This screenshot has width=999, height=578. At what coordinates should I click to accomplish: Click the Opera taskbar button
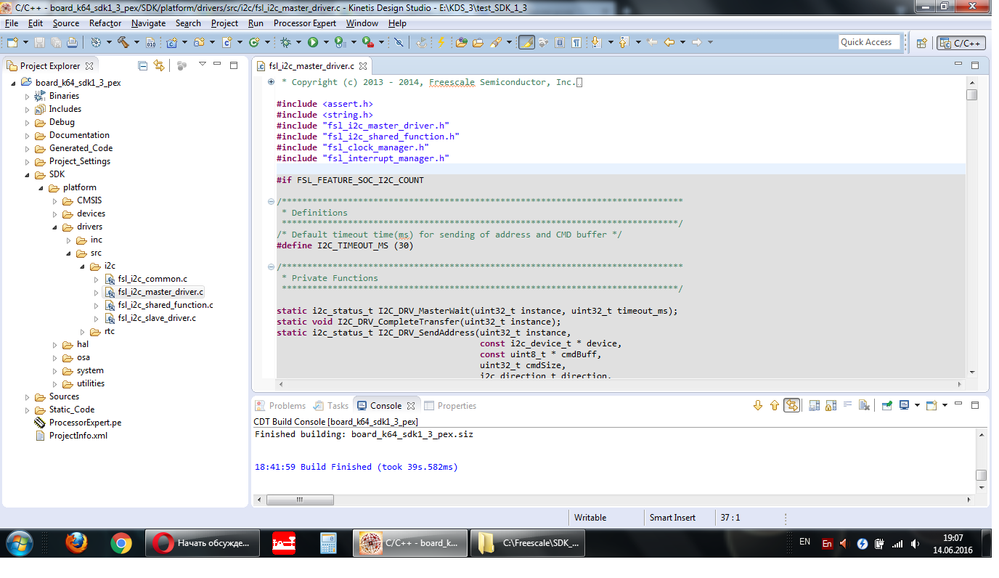pyautogui.click(x=203, y=543)
